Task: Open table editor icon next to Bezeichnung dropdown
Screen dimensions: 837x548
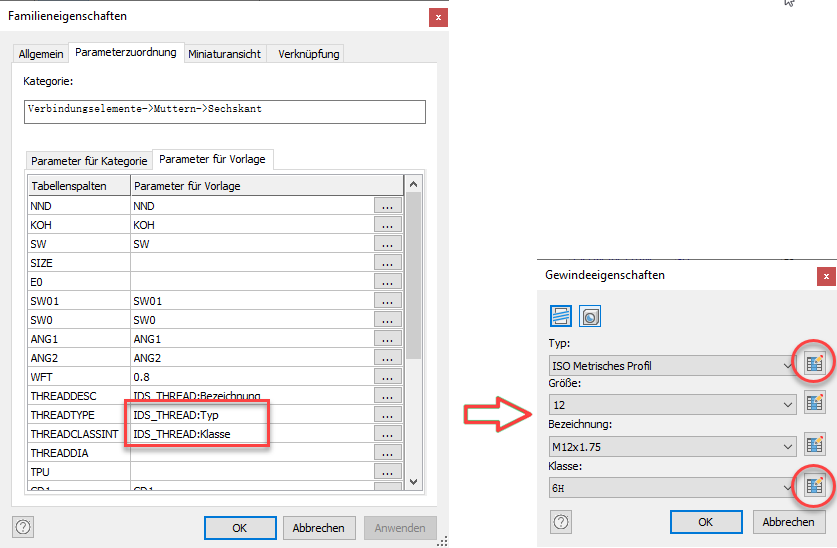Action: [x=815, y=444]
